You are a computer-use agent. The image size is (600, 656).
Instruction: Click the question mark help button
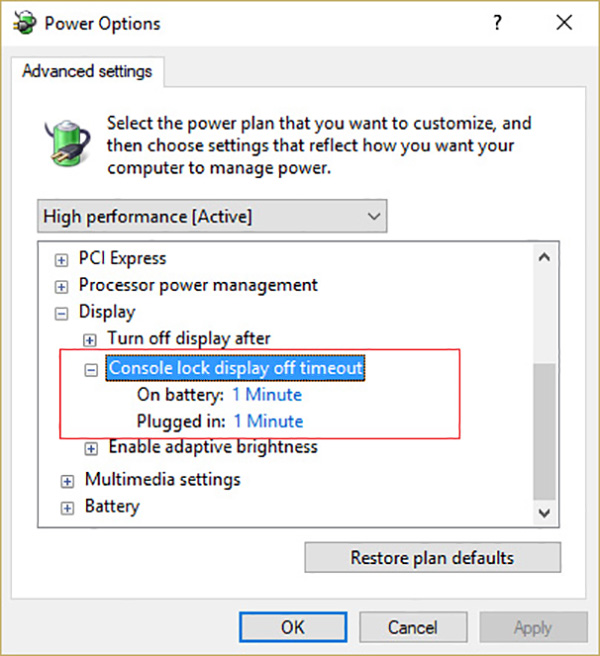coord(497,23)
